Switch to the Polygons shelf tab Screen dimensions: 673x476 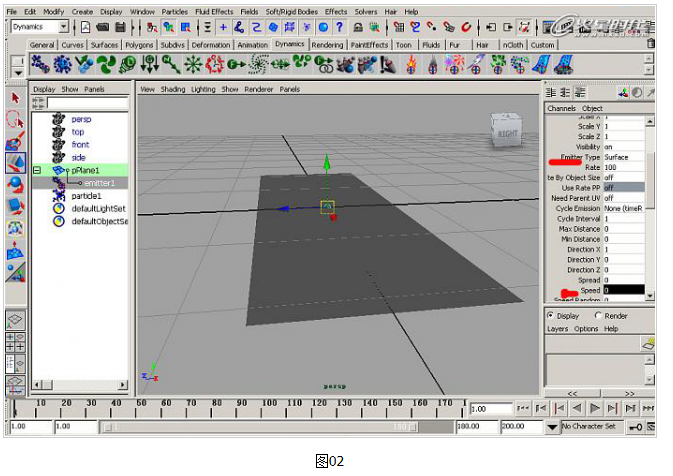click(x=139, y=45)
